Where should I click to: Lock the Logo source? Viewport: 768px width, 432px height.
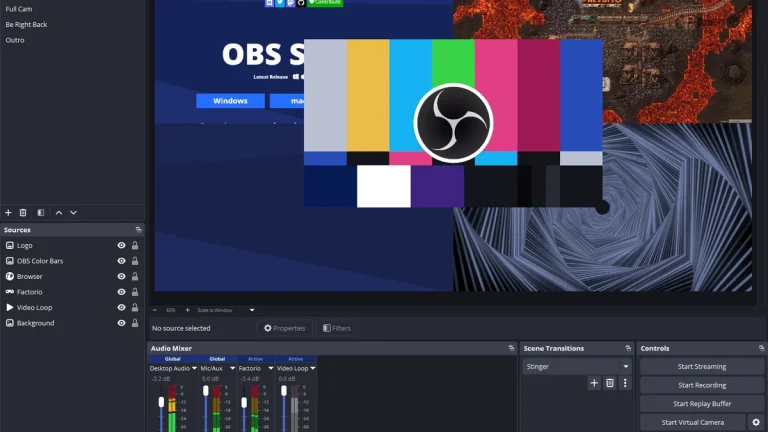click(x=135, y=245)
